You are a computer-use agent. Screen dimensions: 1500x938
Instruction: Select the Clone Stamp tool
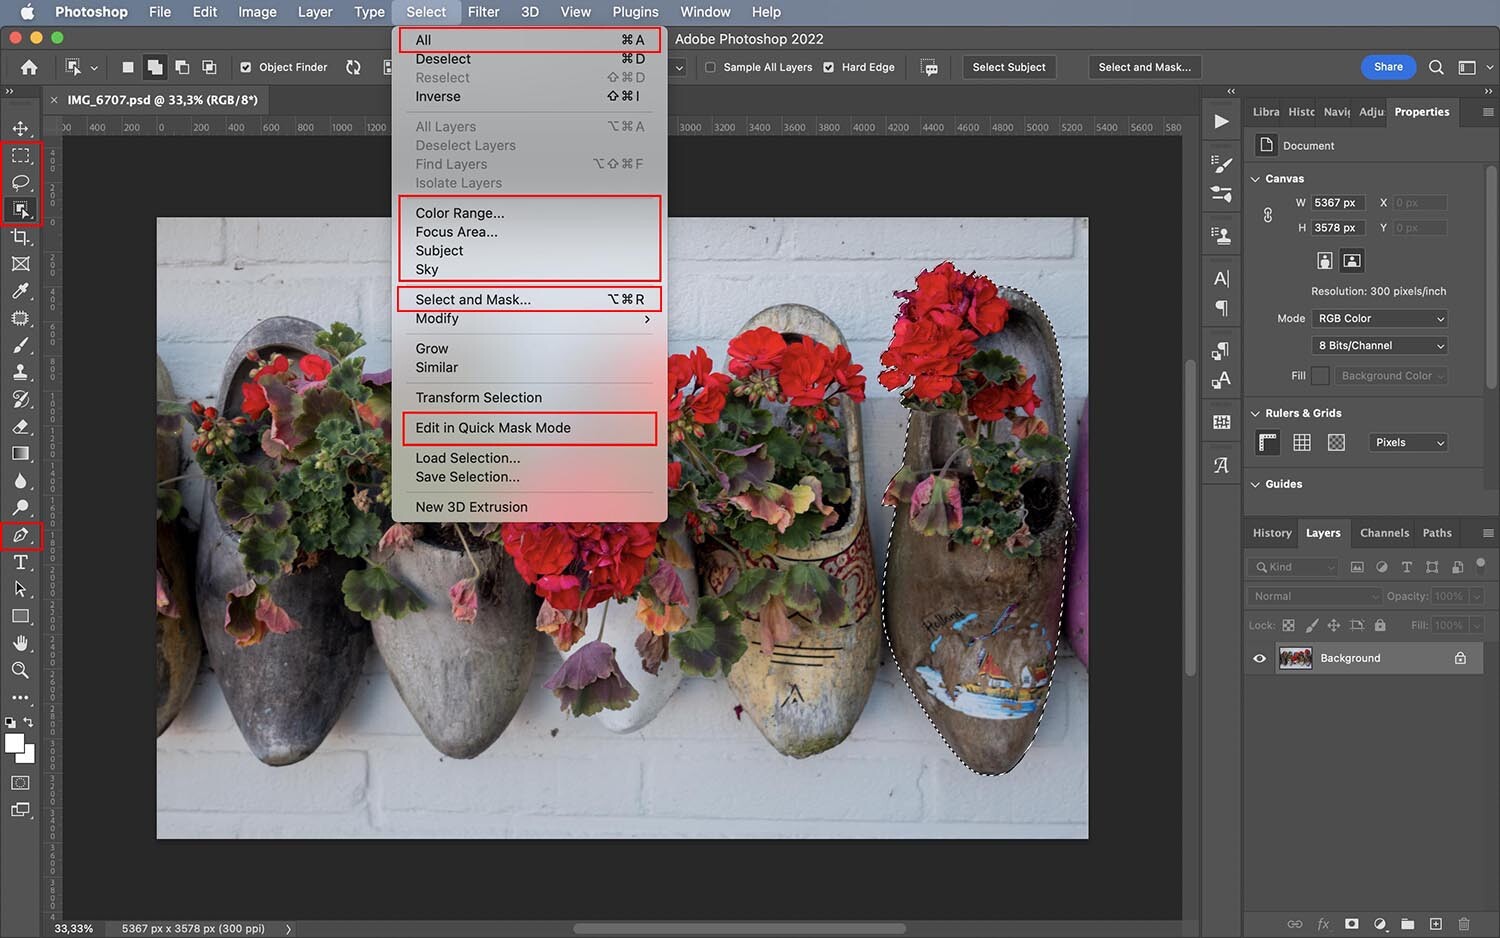coord(20,372)
